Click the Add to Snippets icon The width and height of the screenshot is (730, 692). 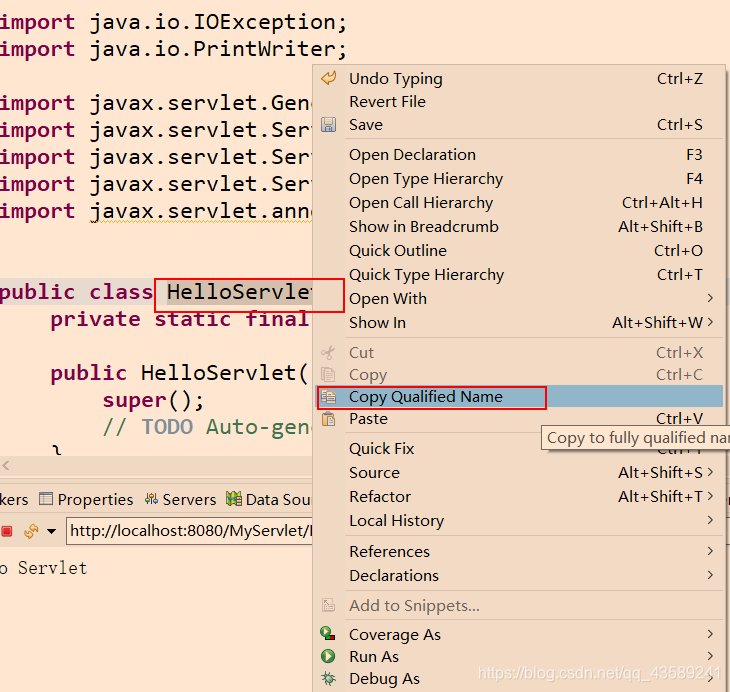(328, 605)
